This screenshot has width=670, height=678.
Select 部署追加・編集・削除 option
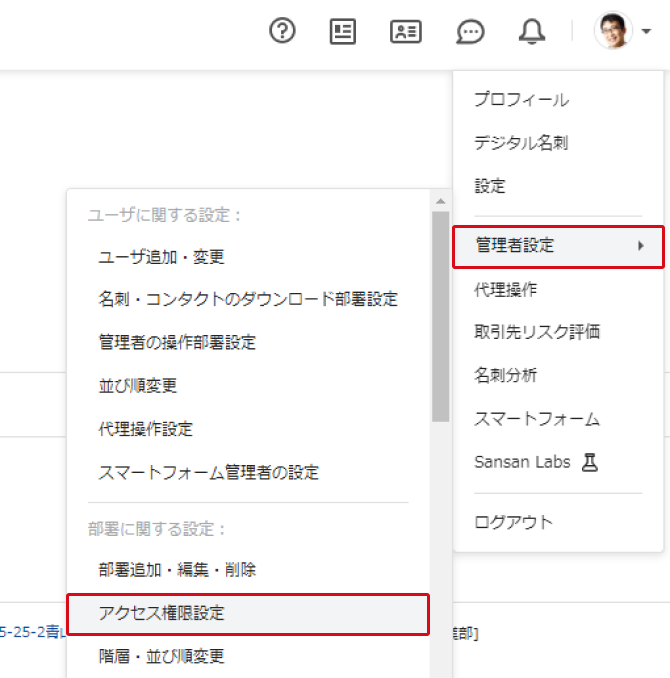(177, 570)
